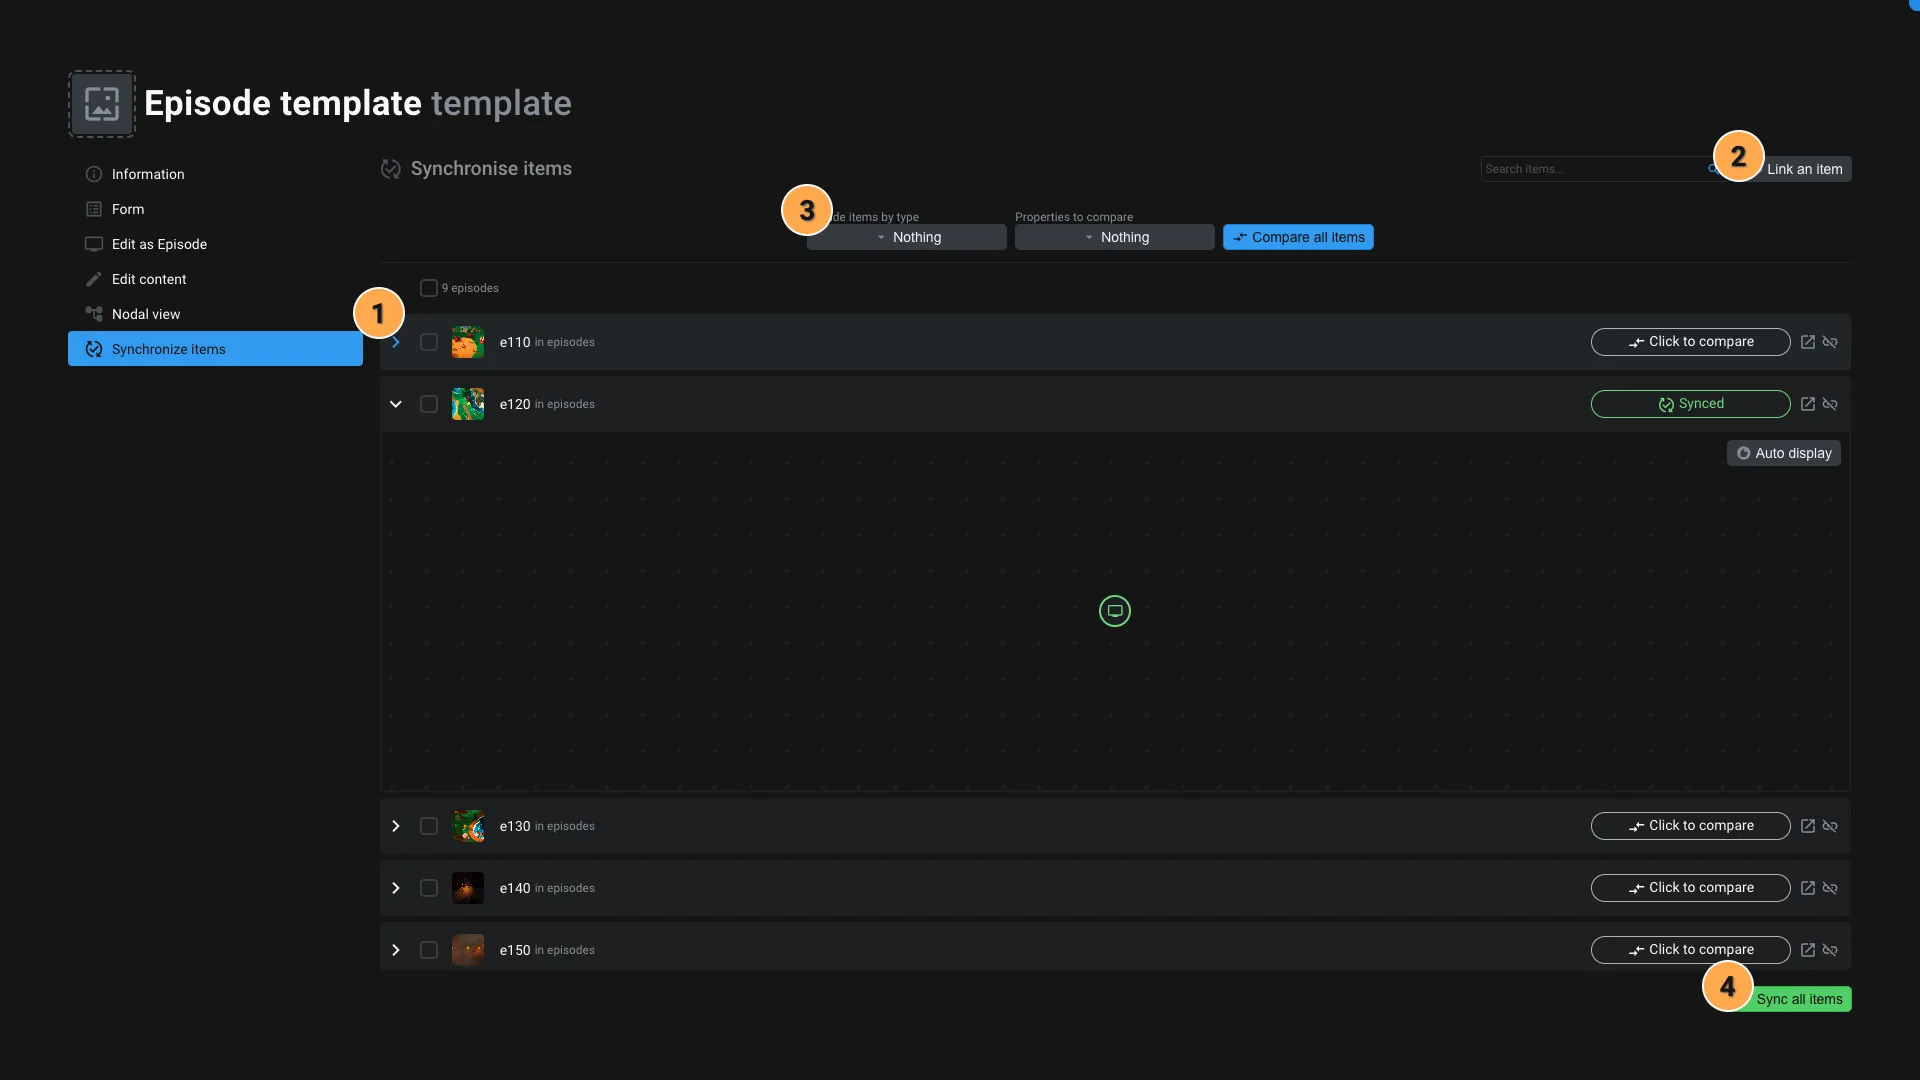Expand the e110 episode row
The width and height of the screenshot is (1920, 1080).
tap(396, 342)
